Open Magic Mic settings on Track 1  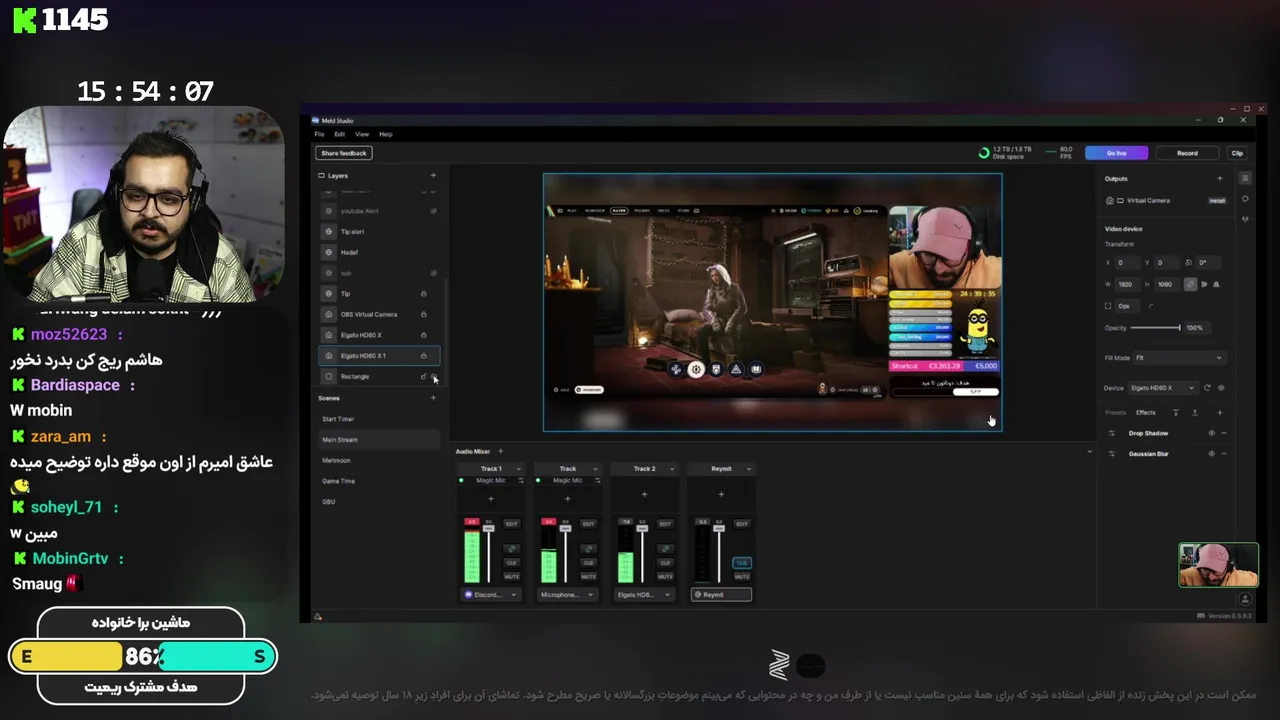[x=521, y=480]
